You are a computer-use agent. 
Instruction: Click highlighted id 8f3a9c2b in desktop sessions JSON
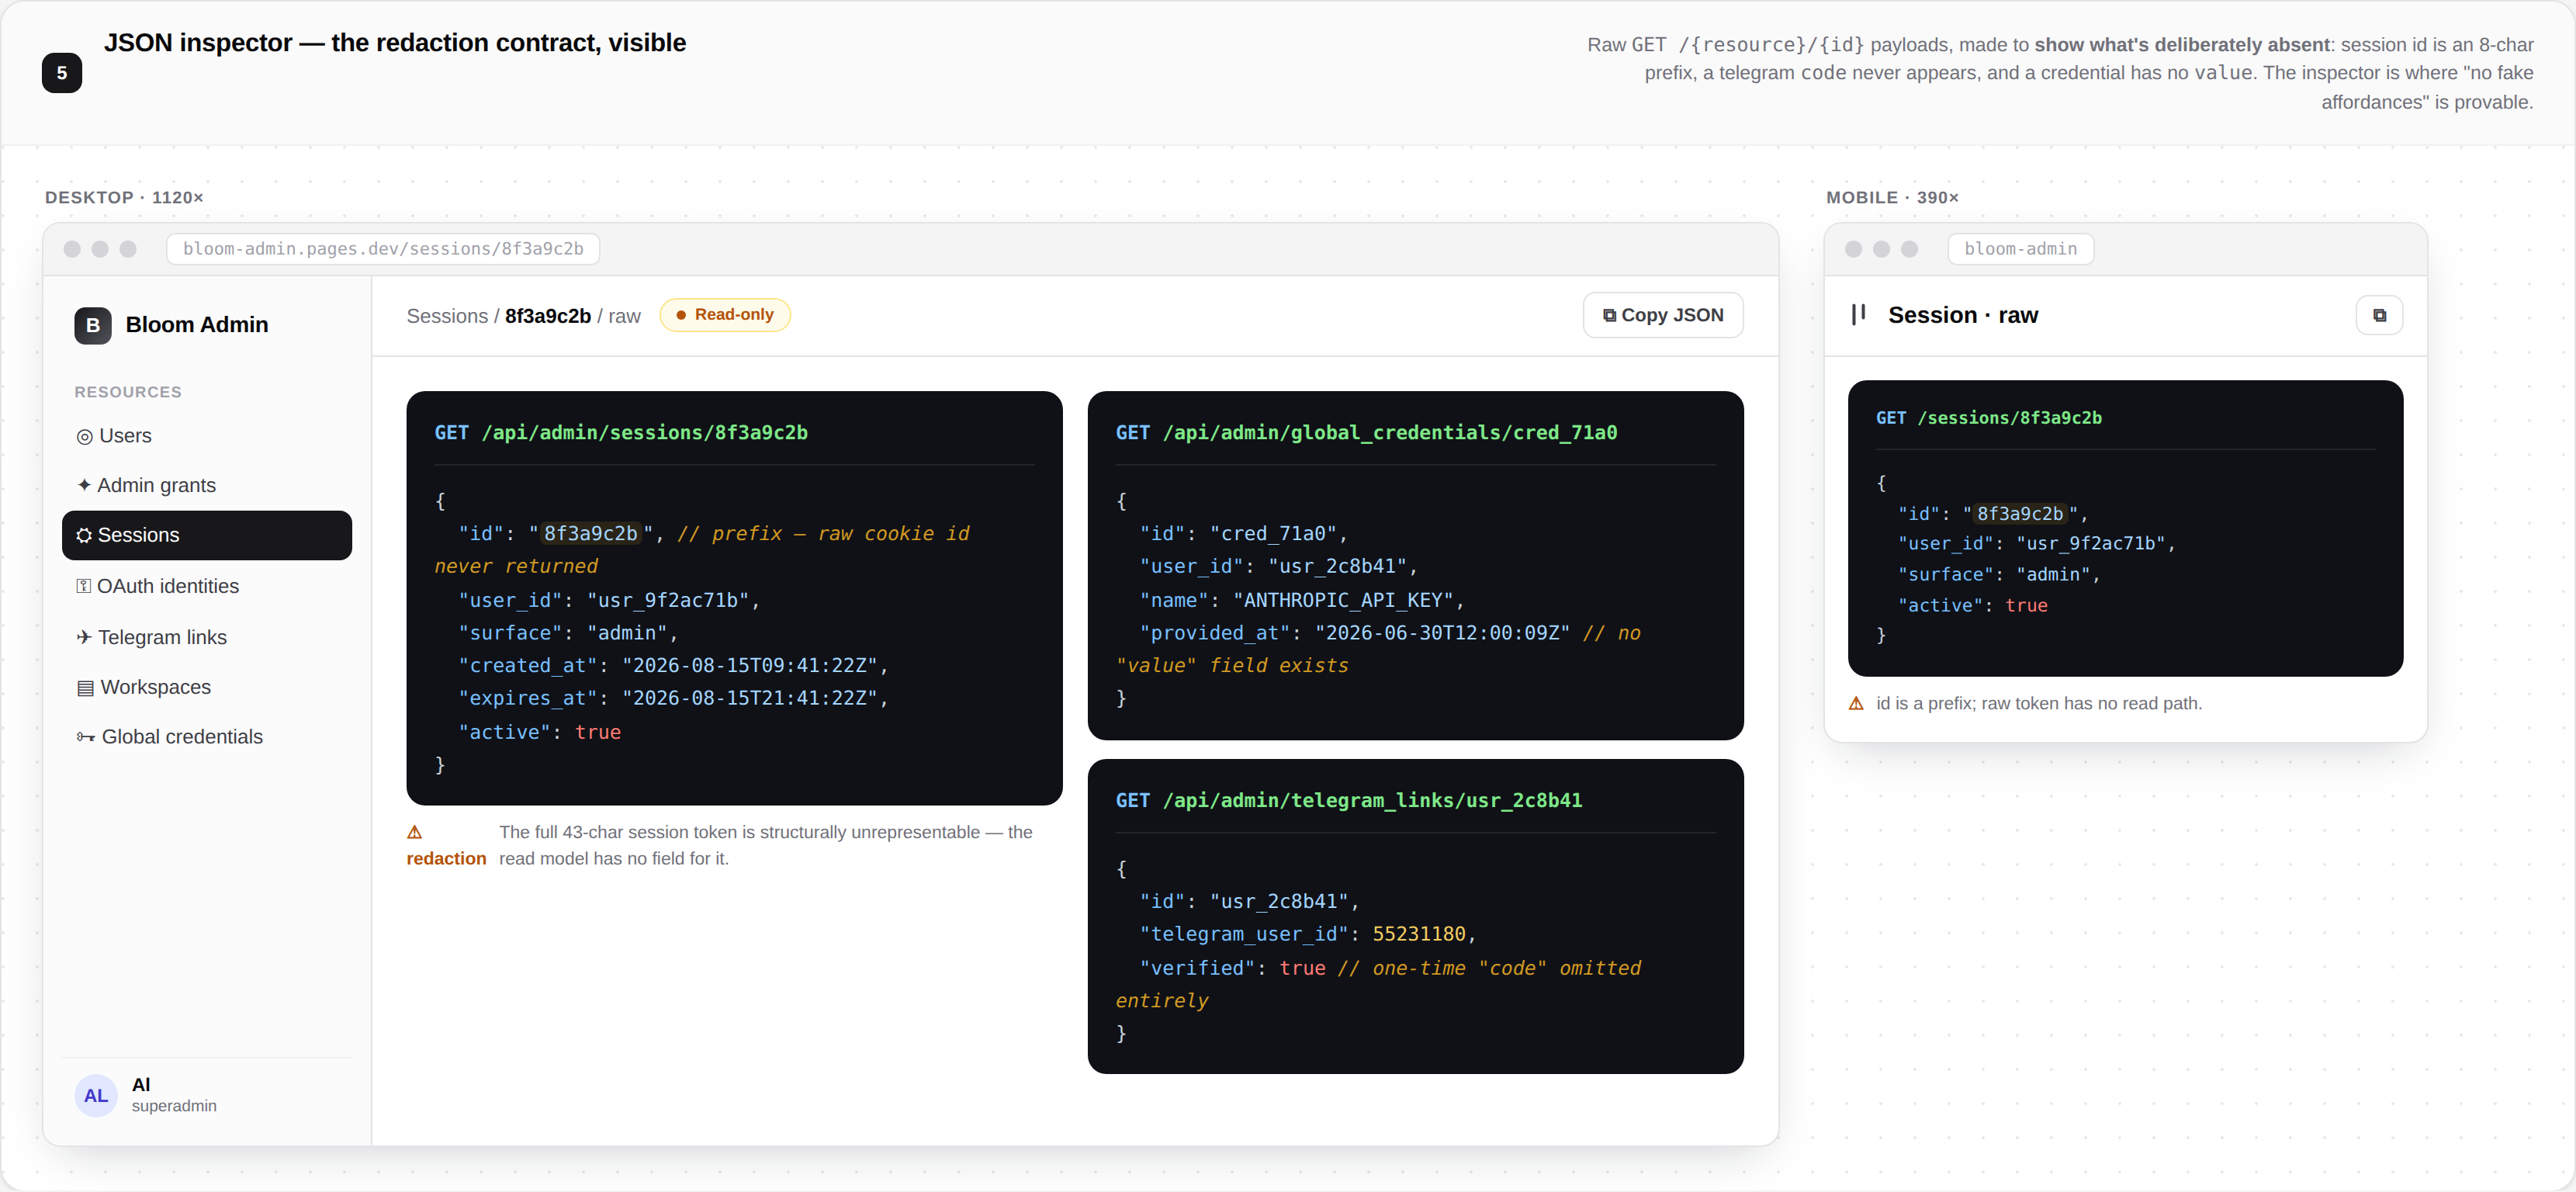[590, 534]
